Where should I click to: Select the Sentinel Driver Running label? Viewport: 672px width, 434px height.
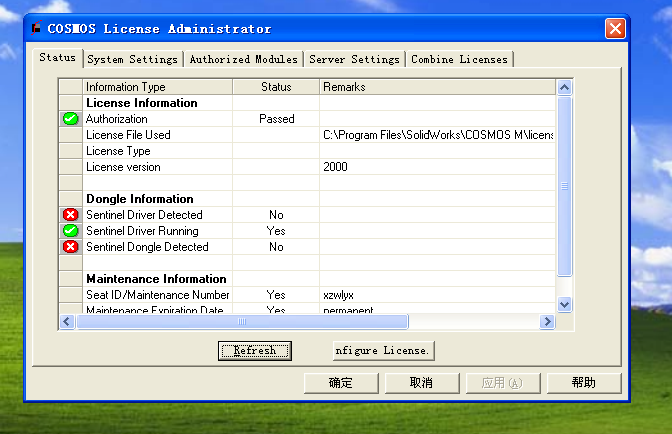click(142, 231)
